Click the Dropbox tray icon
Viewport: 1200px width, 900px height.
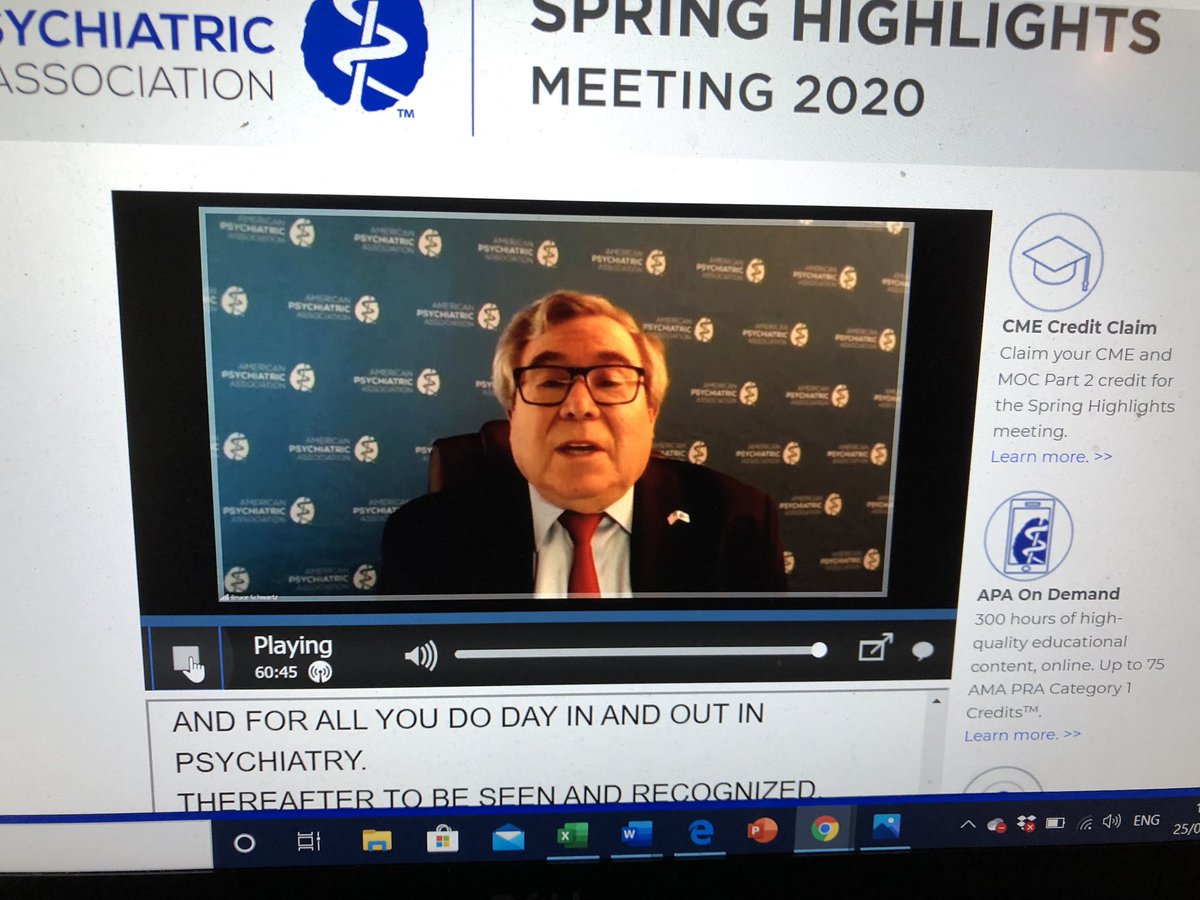[1026, 824]
